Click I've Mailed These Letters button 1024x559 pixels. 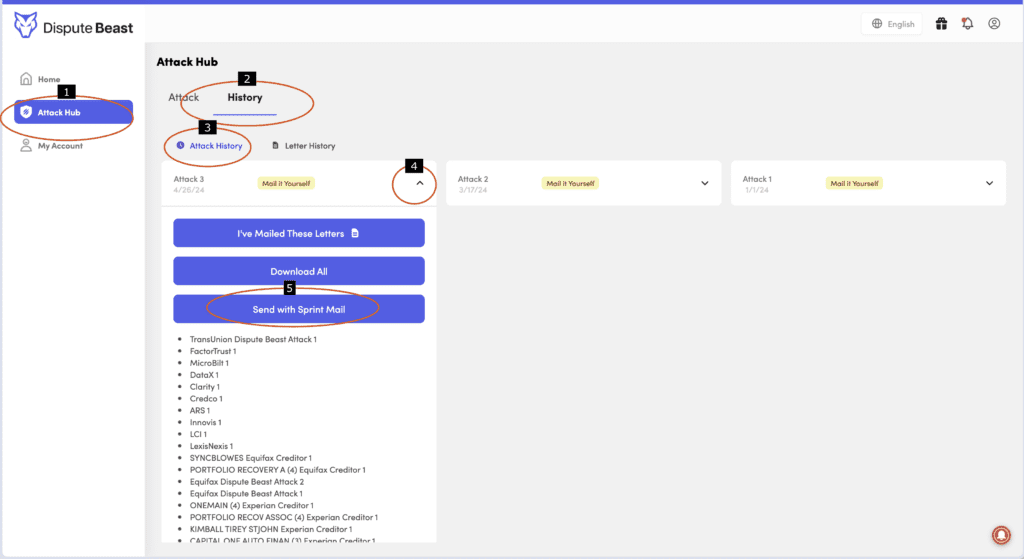point(298,233)
